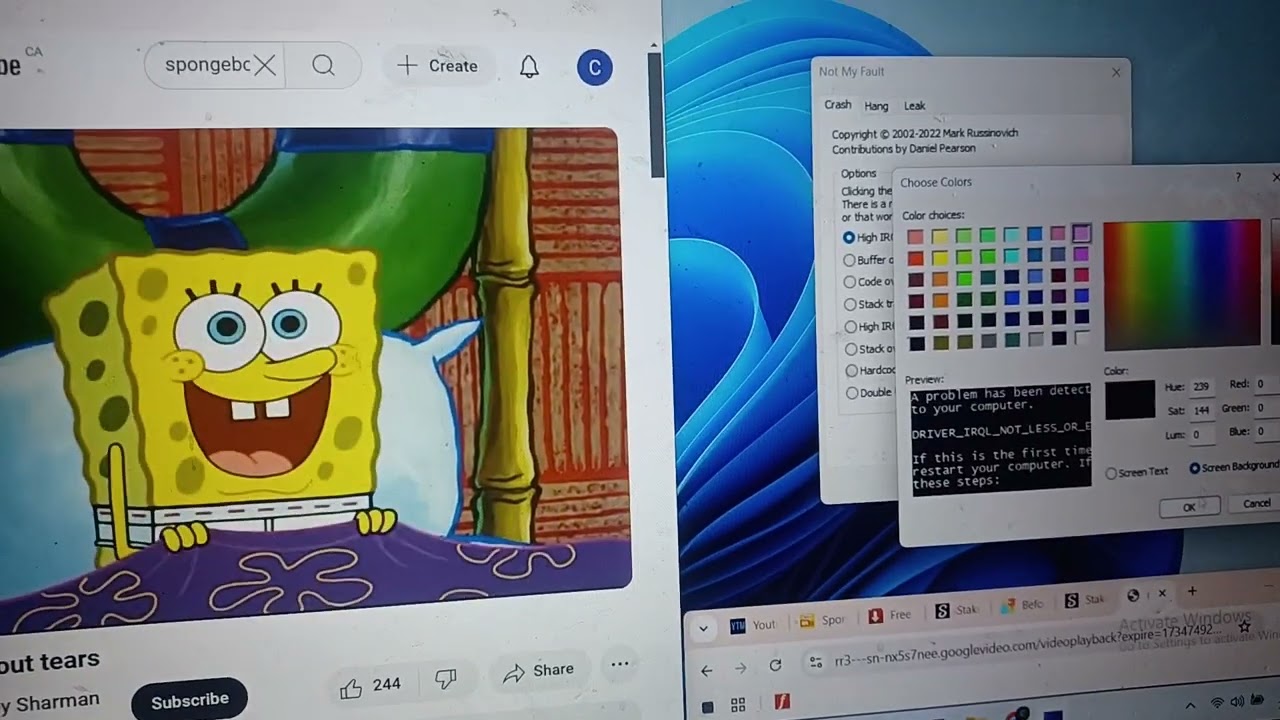The image size is (1280, 720).
Task: Open the apps grid icon in bookmarks bar
Action: [x=738, y=705]
